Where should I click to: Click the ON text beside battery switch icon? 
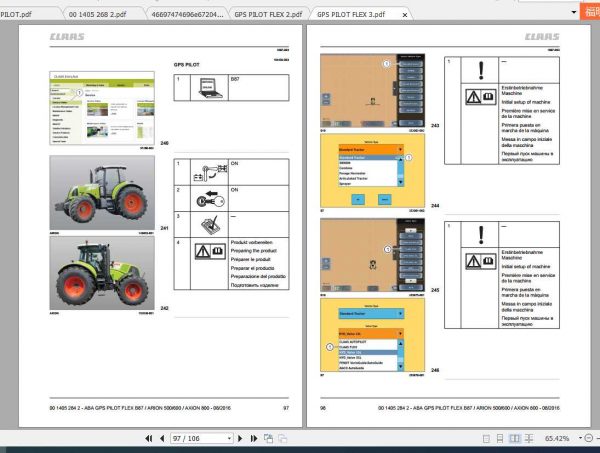(235, 163)
